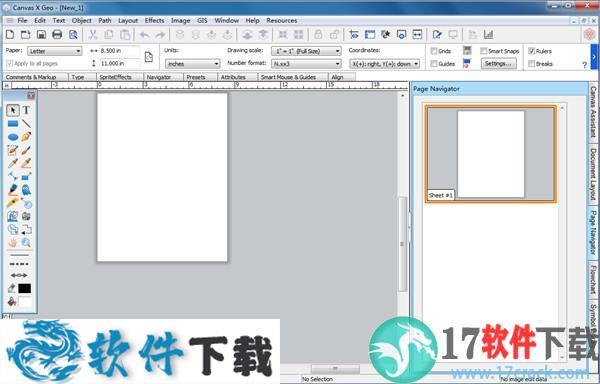Click the Lock object padlock icon
The height and width of the screenshot is (384, 600).
tap(318, 35)
